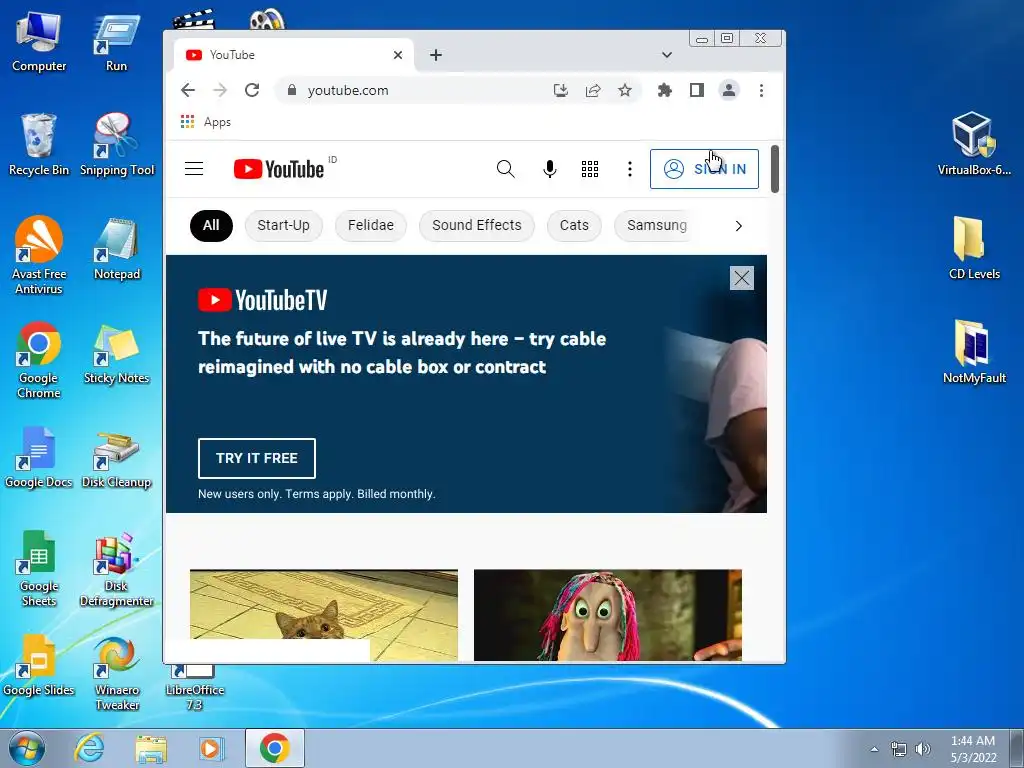Image resolution: width=1024 pixels, height=768 pixels.
Task: Select the NotMyFault folder
Action: coord(974,352)
